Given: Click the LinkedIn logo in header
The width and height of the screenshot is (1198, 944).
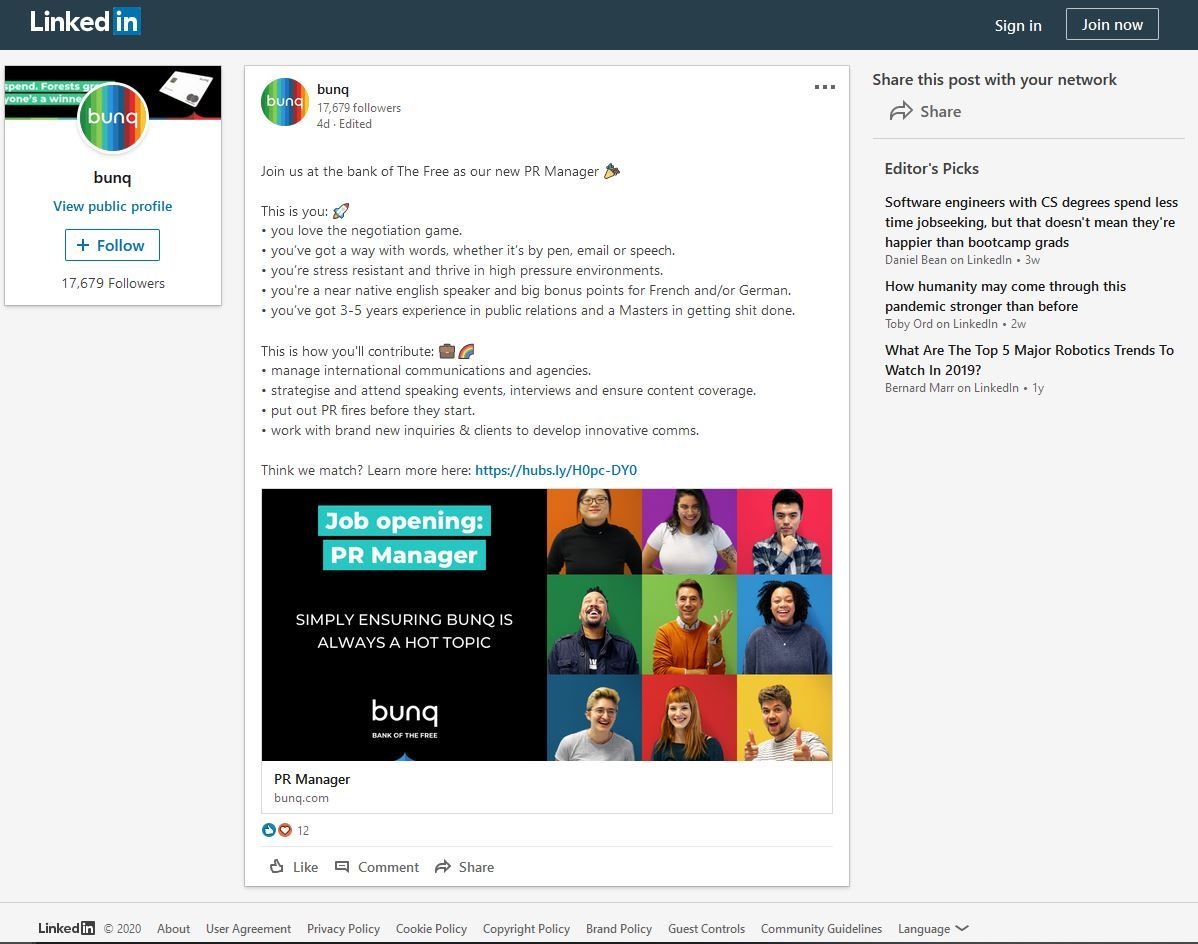Looking at the screenshot, I should point(85,21).
